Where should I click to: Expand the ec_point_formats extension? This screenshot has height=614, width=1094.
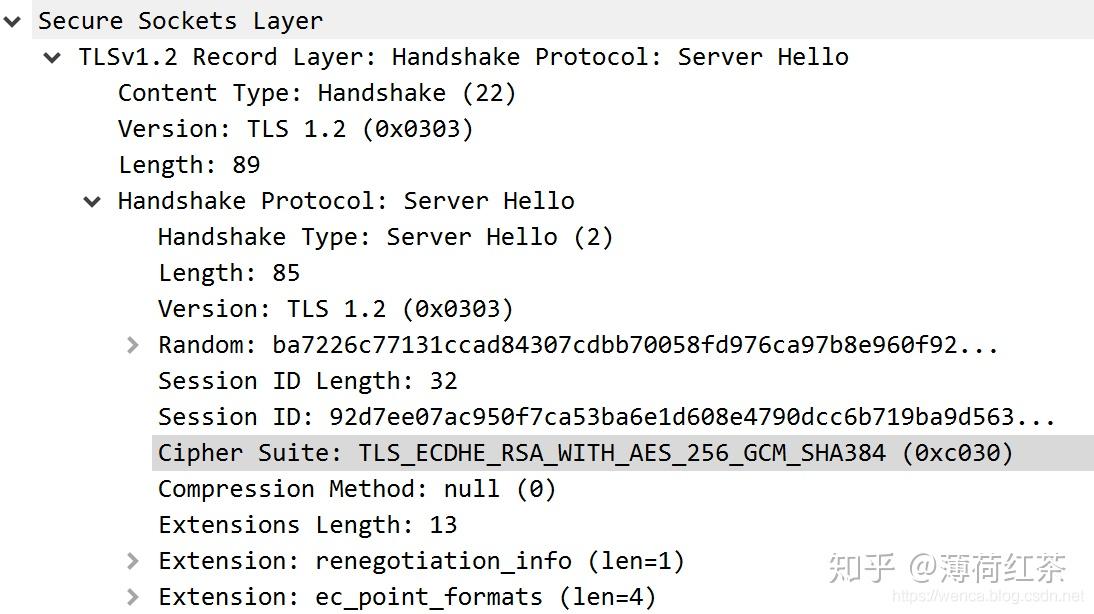click(132, 596)
